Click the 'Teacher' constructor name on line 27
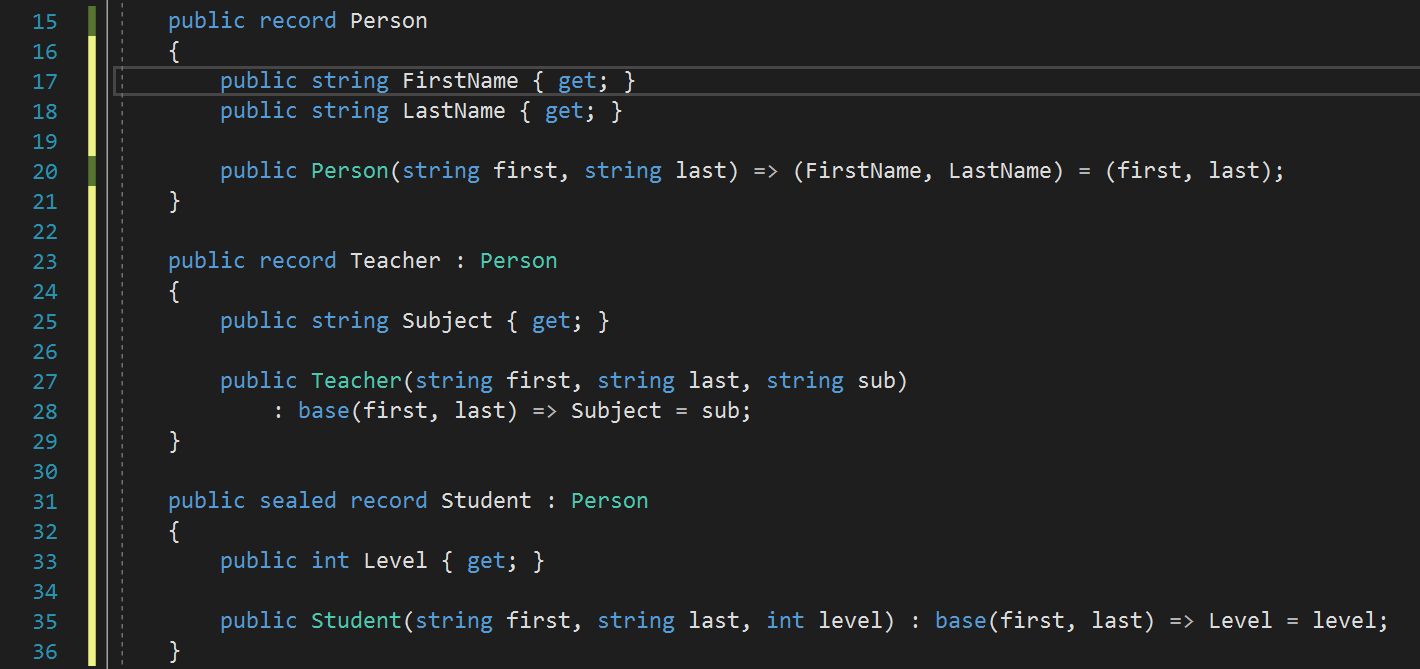The image size is (1420, 669). point(356,381)
